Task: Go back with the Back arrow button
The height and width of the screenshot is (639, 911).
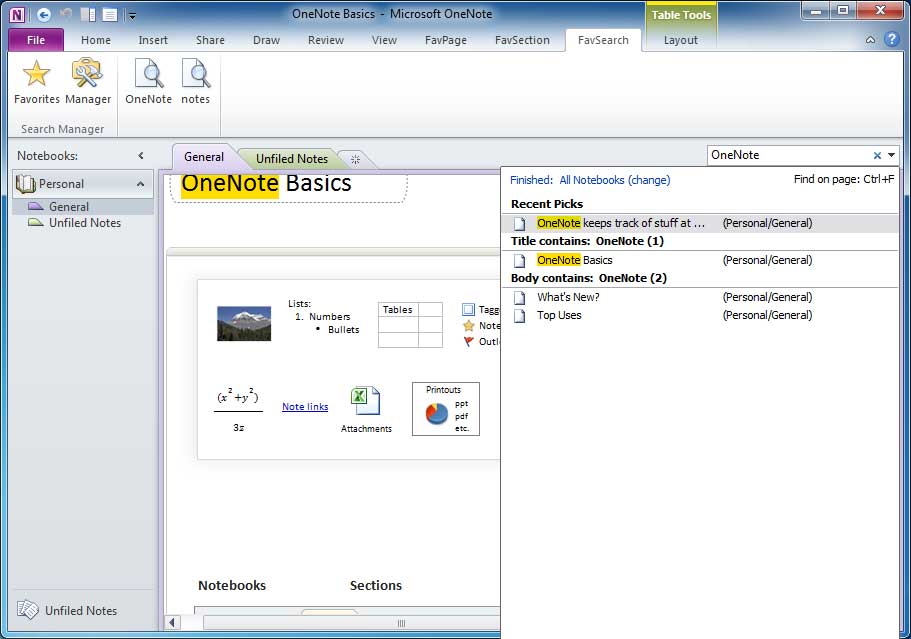Action: coord(44,15)
